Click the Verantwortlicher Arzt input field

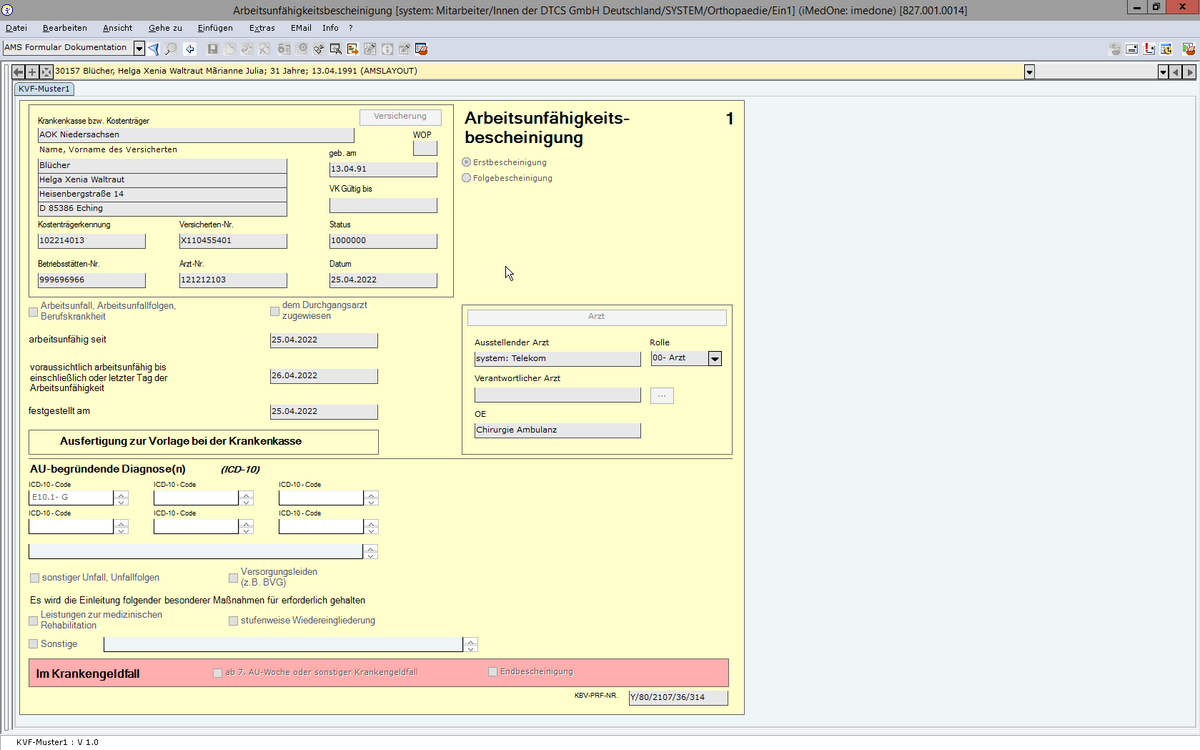[x=558, y=396]
